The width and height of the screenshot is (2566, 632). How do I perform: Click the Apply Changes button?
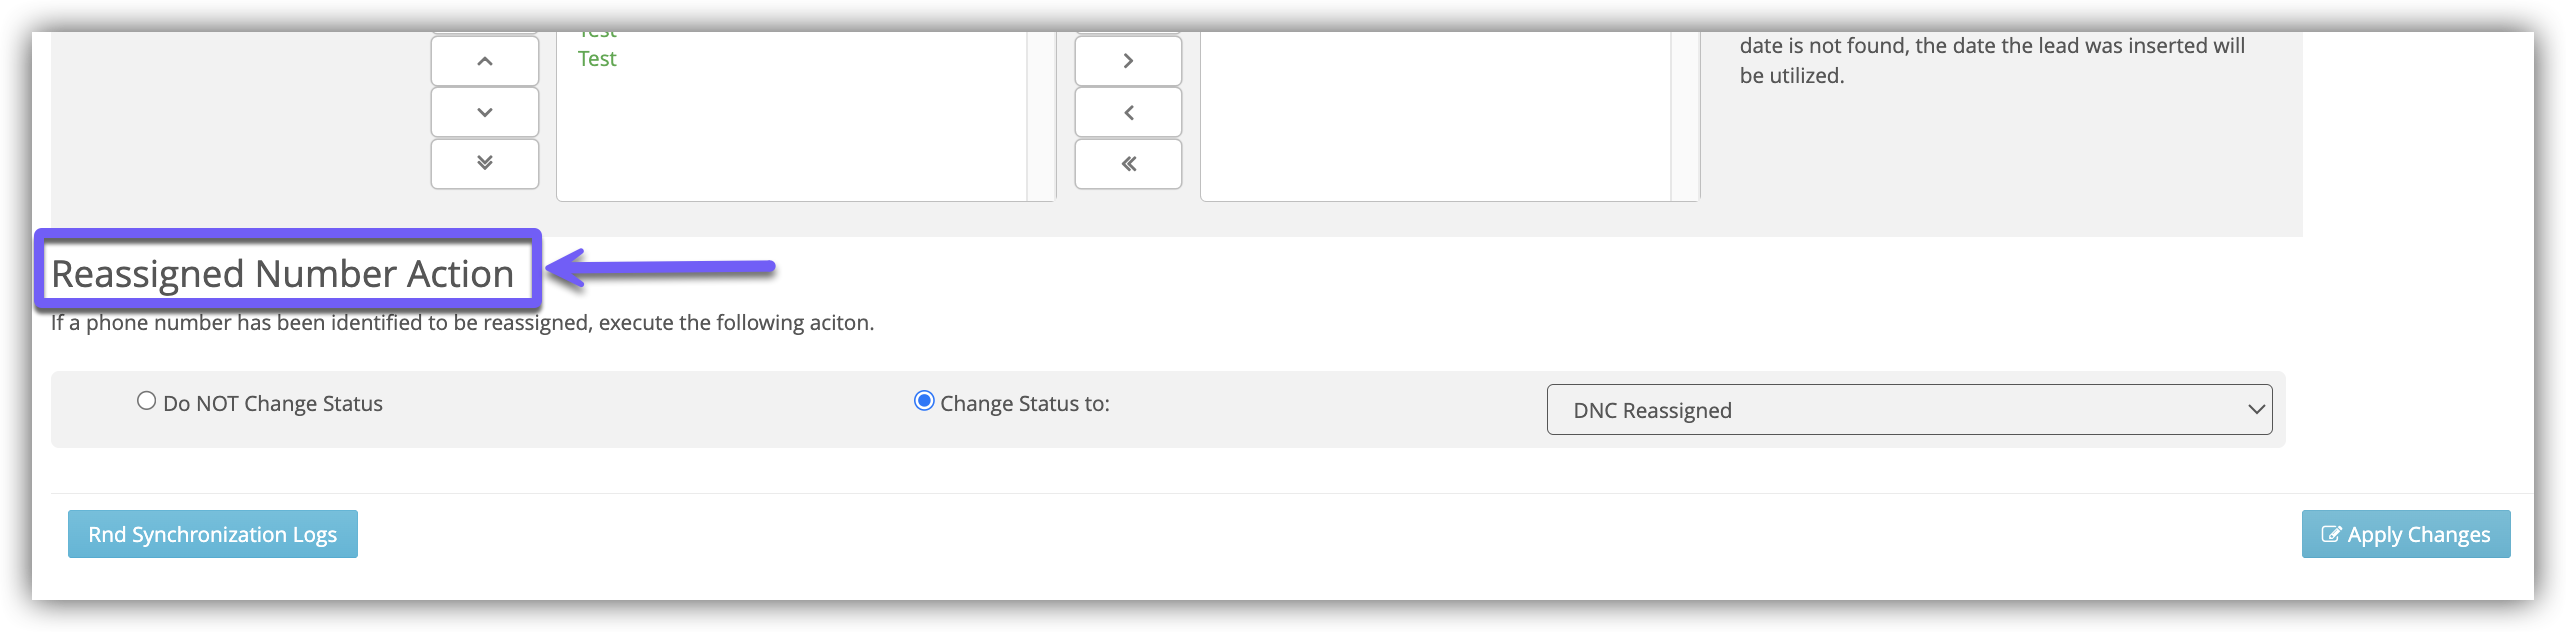click(x=2405, y=534)
